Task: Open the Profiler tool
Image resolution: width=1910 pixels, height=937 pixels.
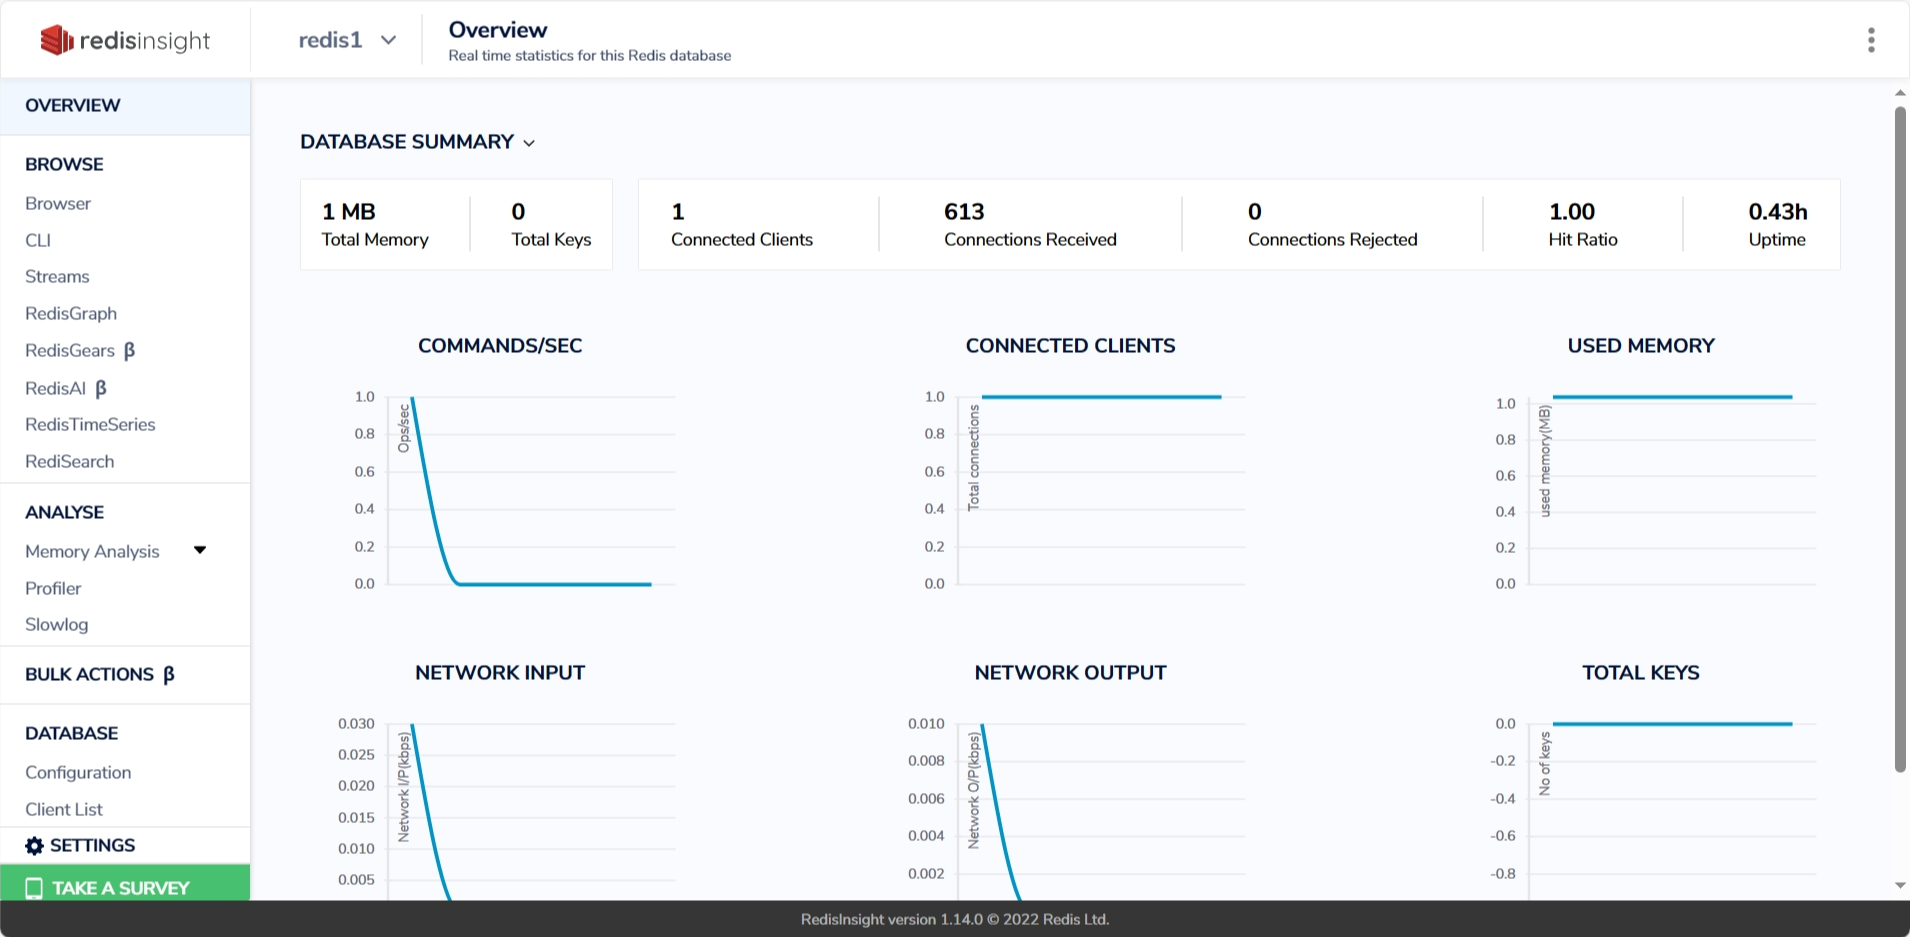Action: pos(53,589)
